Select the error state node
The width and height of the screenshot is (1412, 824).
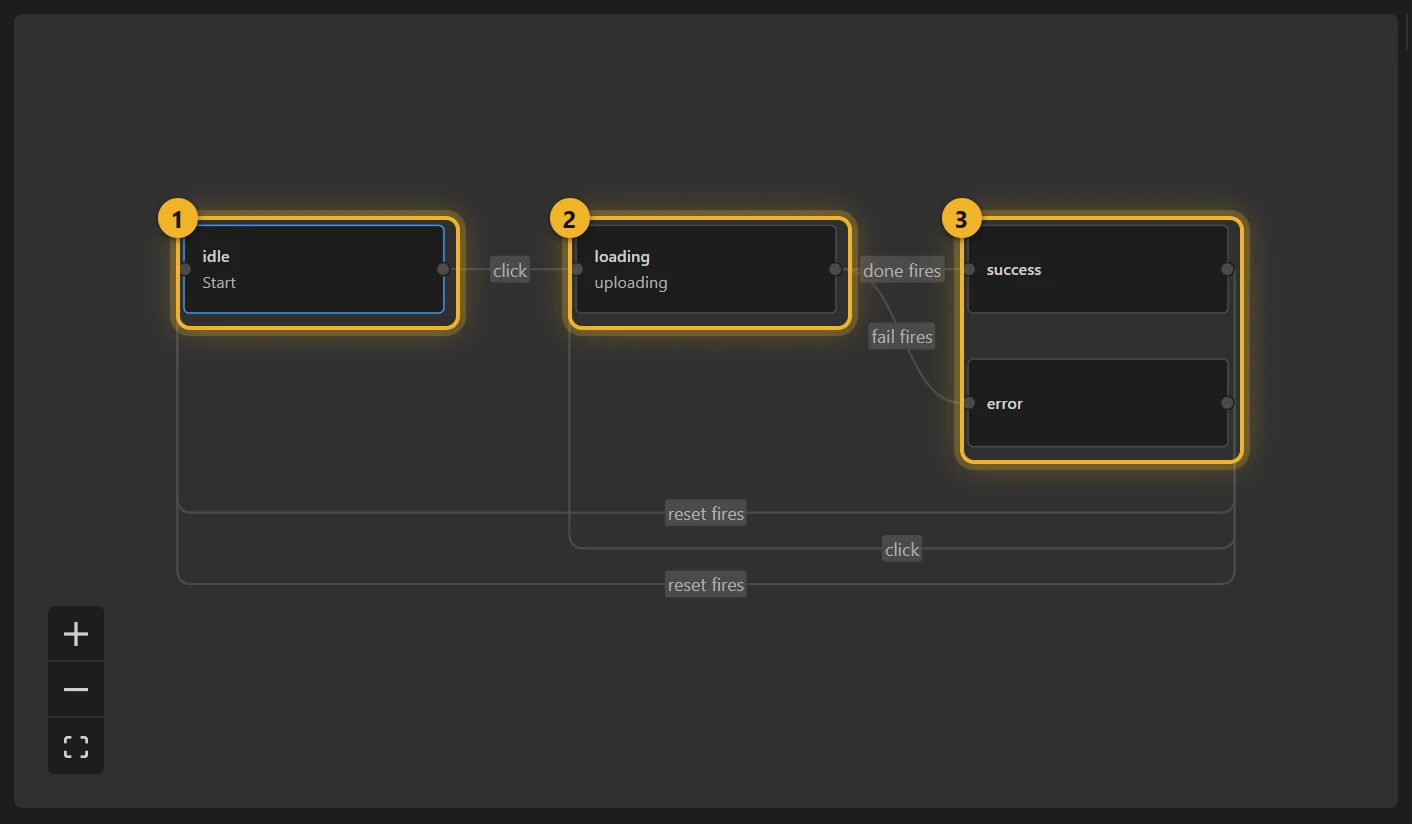[x=1098, y=403]
